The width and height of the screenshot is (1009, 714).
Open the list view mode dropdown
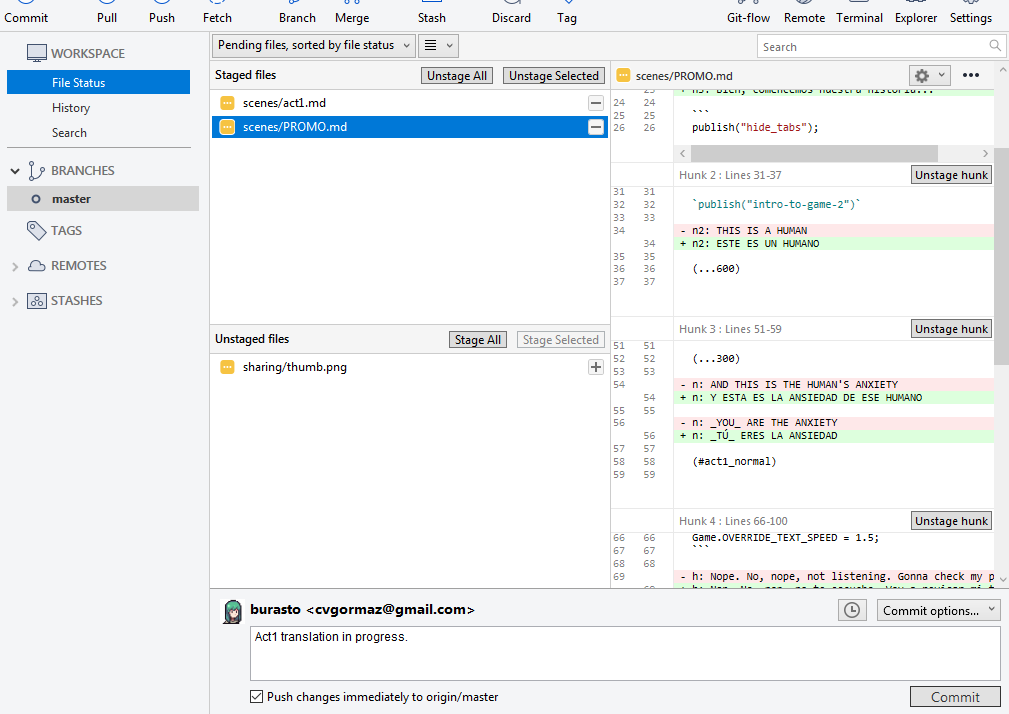438,45
